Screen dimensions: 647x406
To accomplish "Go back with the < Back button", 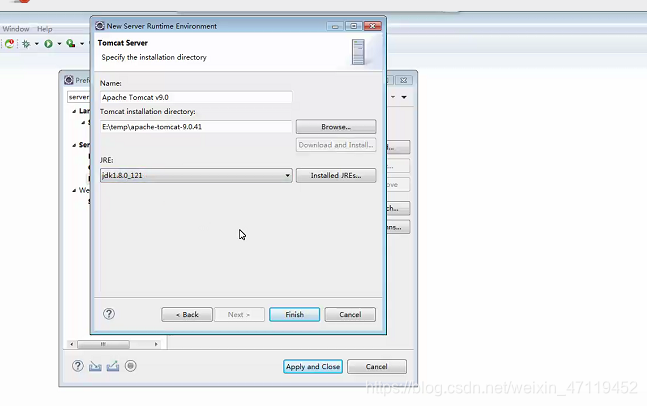I will [187, 314].
